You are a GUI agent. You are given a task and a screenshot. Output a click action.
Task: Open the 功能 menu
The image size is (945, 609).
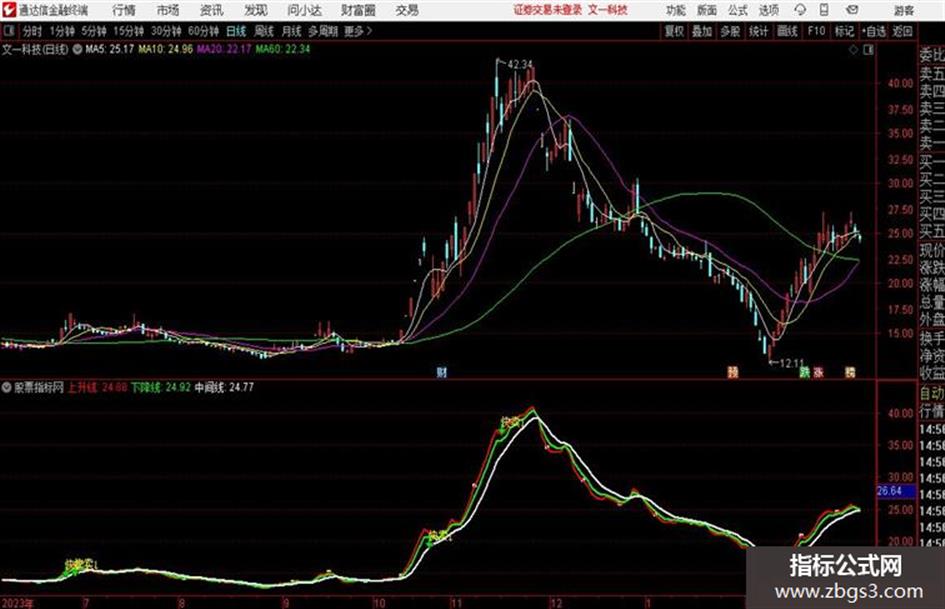click(x=676, y=10)
